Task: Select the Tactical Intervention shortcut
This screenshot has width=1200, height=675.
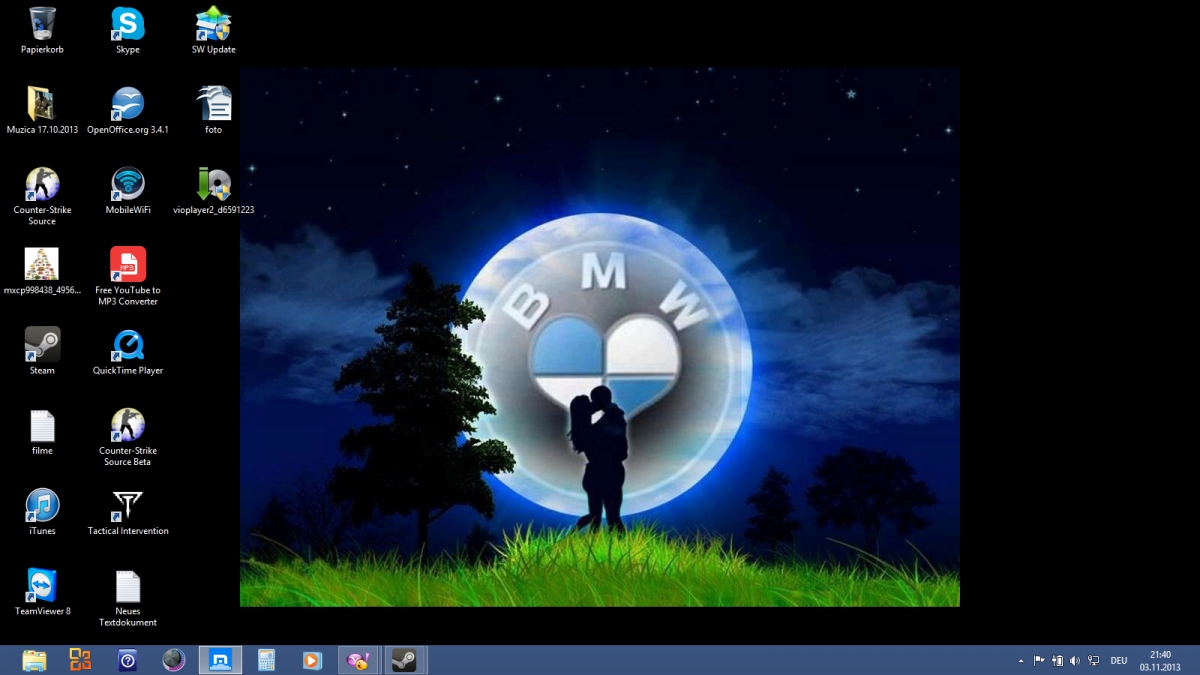Action: coord(128,512)
